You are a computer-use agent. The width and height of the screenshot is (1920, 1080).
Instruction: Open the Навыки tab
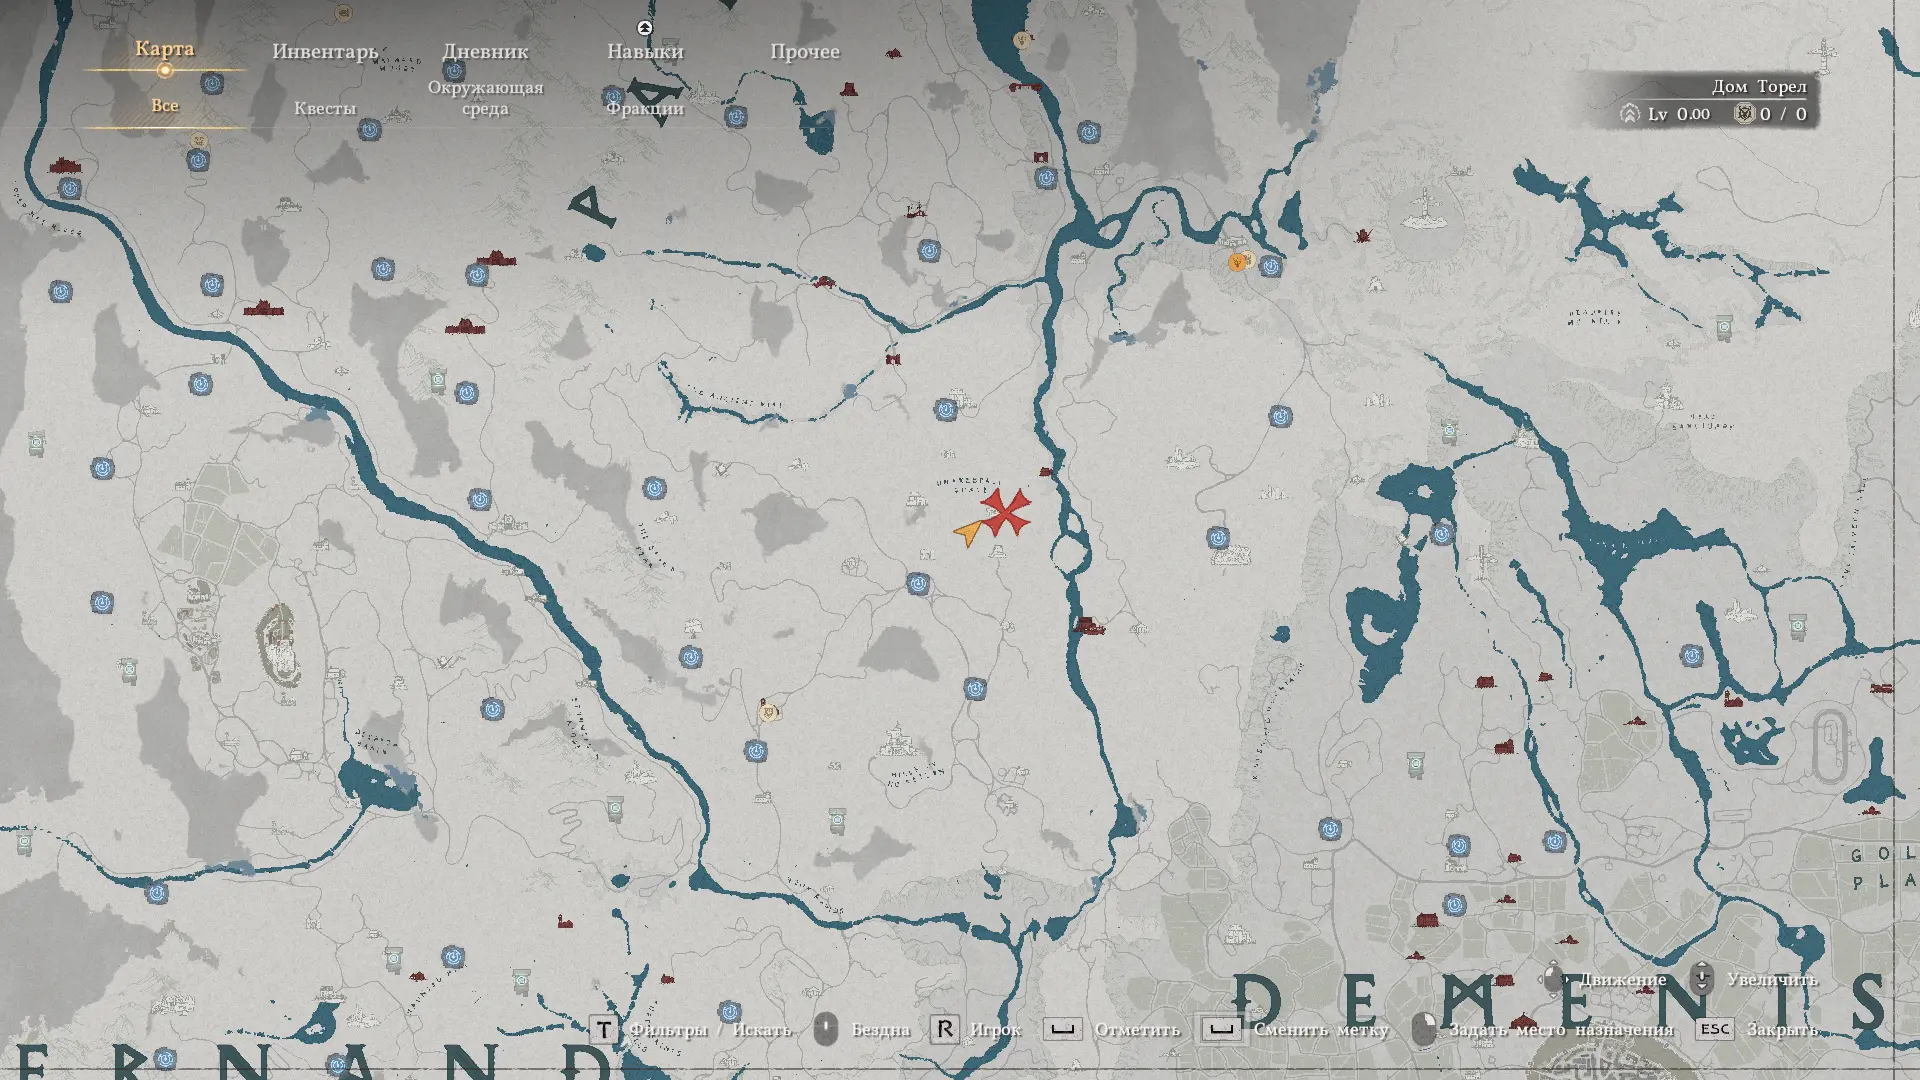[x=645, y=51]
